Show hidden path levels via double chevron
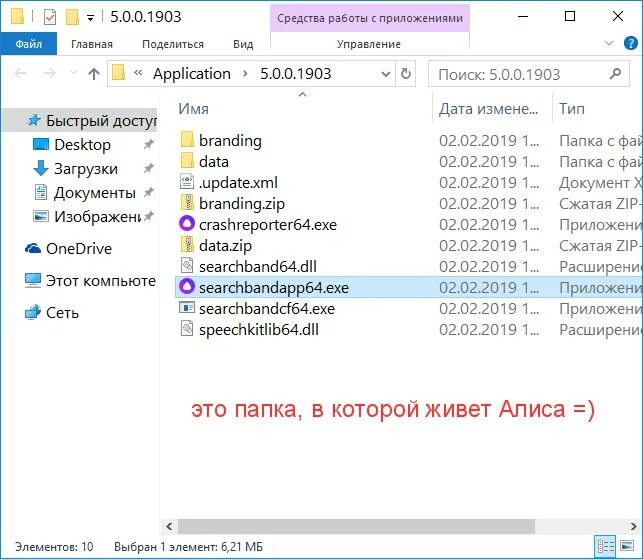The height and width of the screenshot is (559, 643). [138, 73]
